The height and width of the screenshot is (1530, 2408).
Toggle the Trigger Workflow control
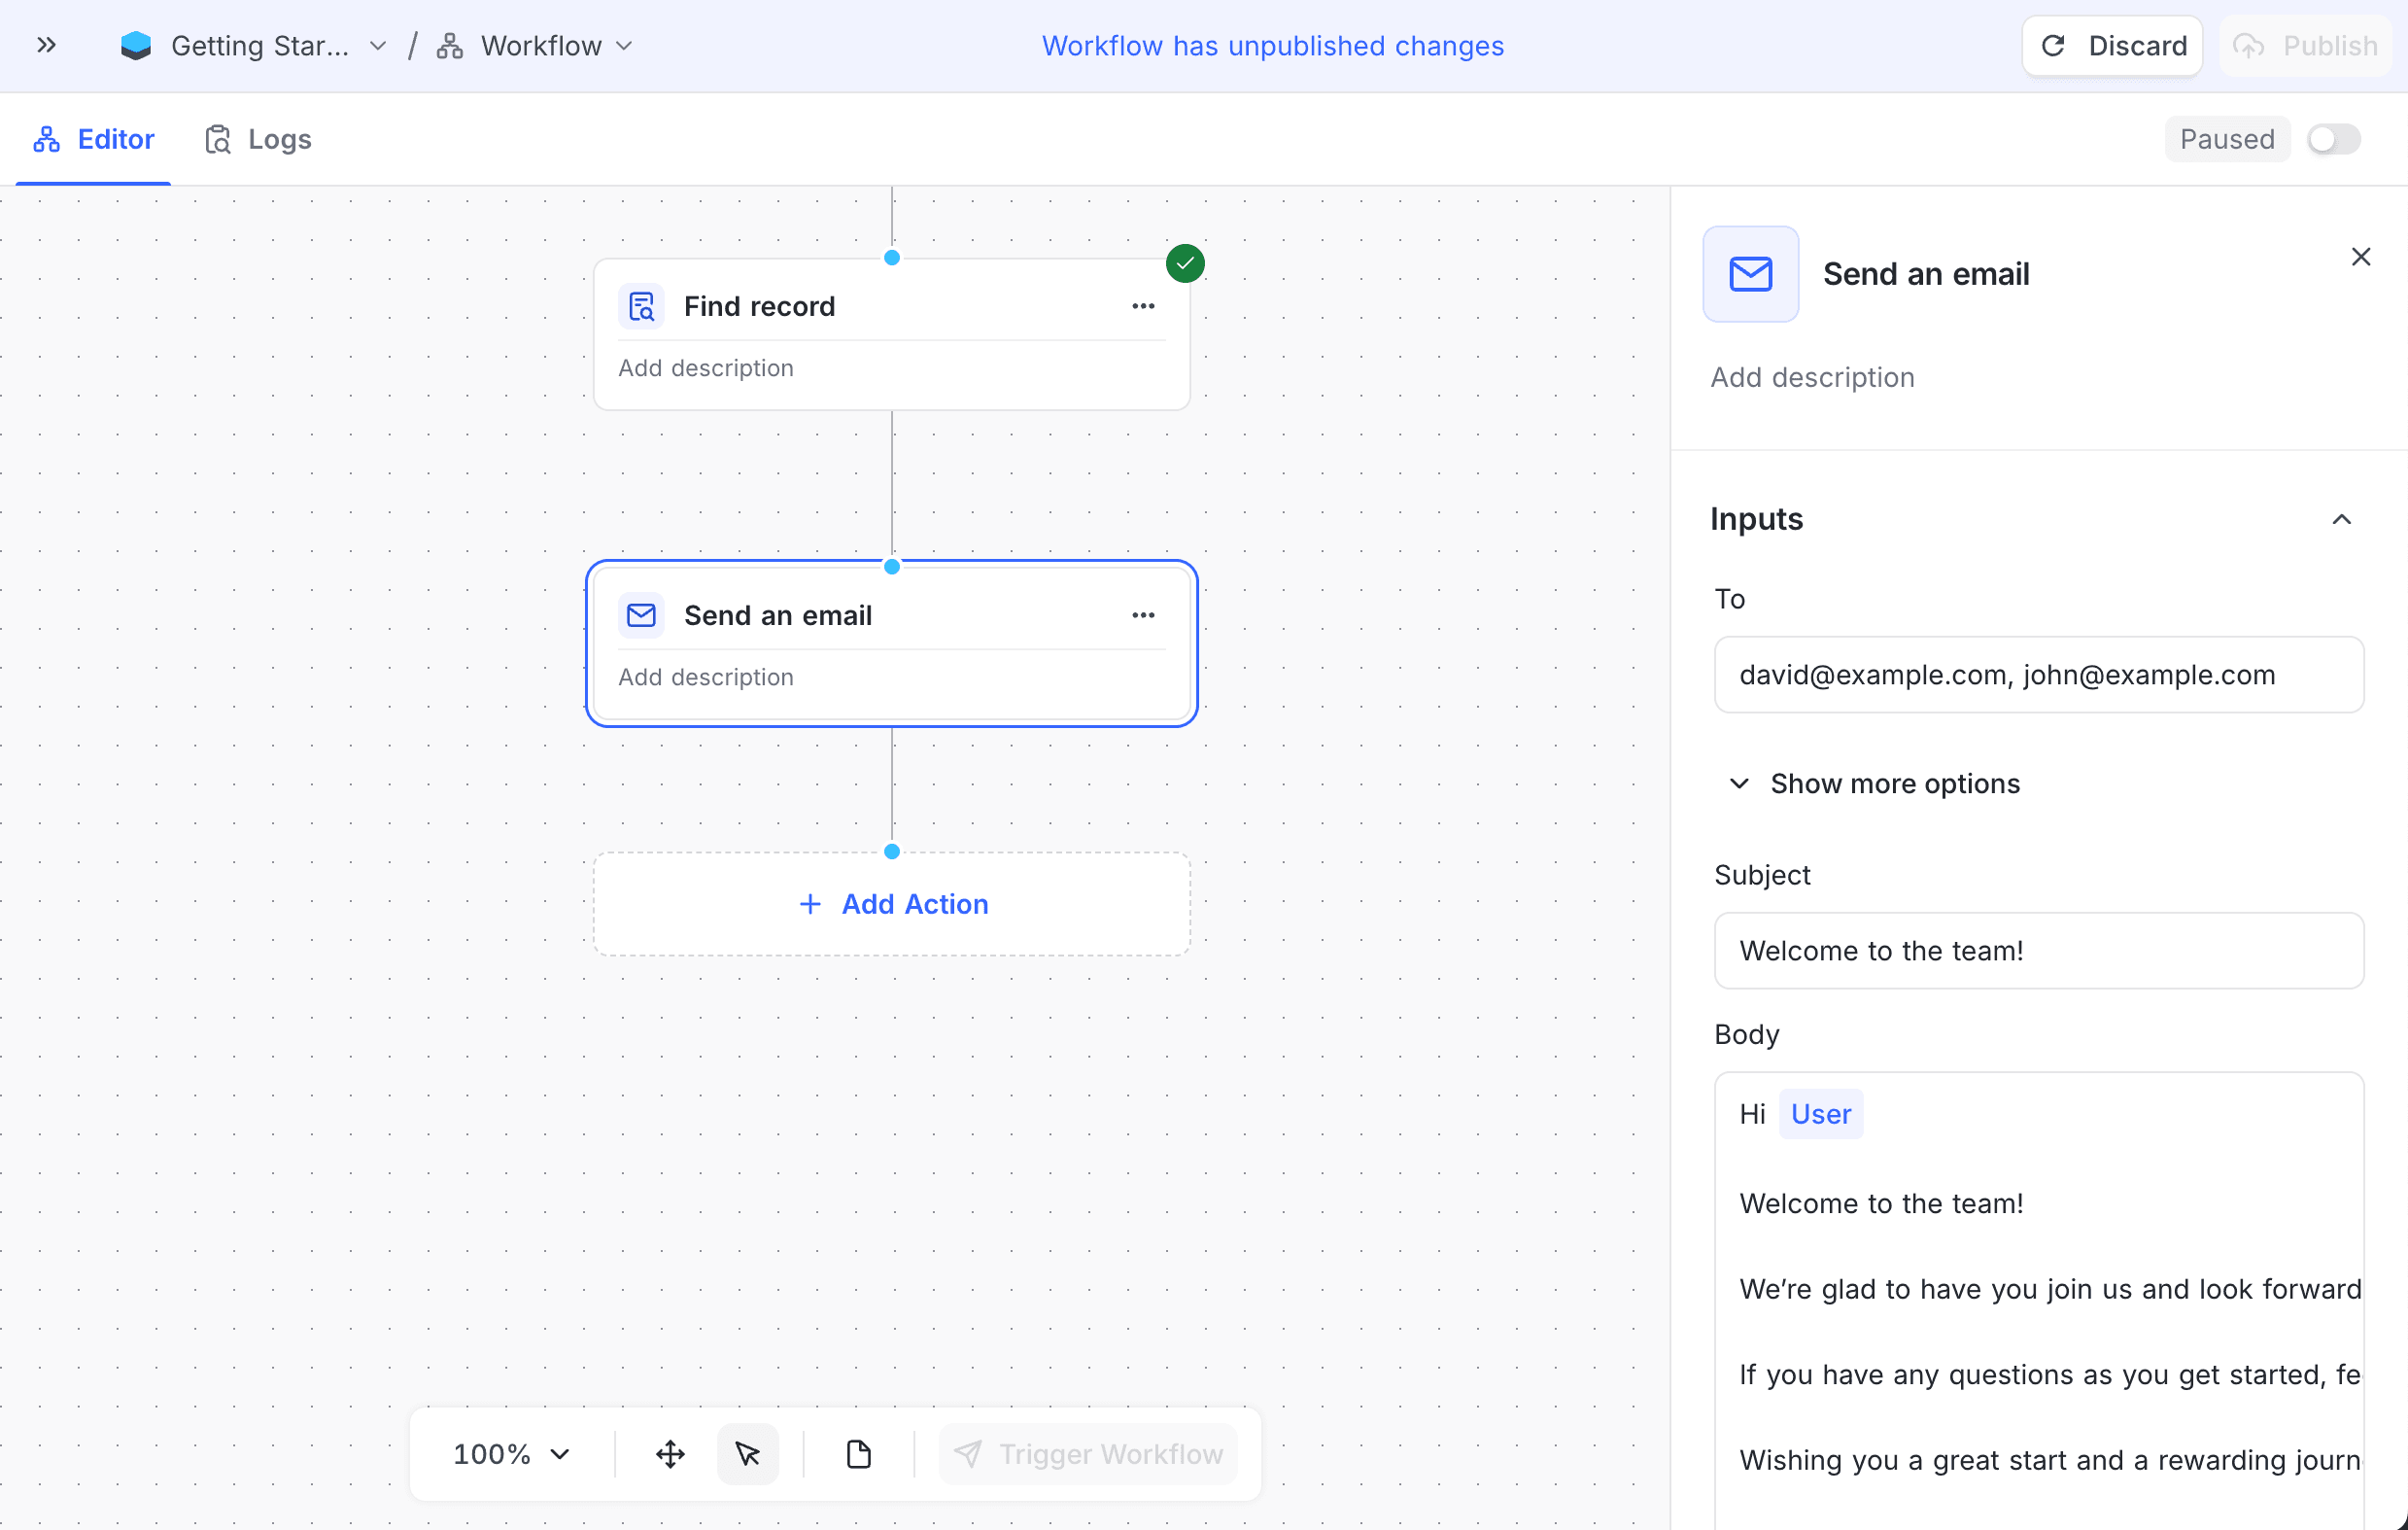point(1088,1453)
